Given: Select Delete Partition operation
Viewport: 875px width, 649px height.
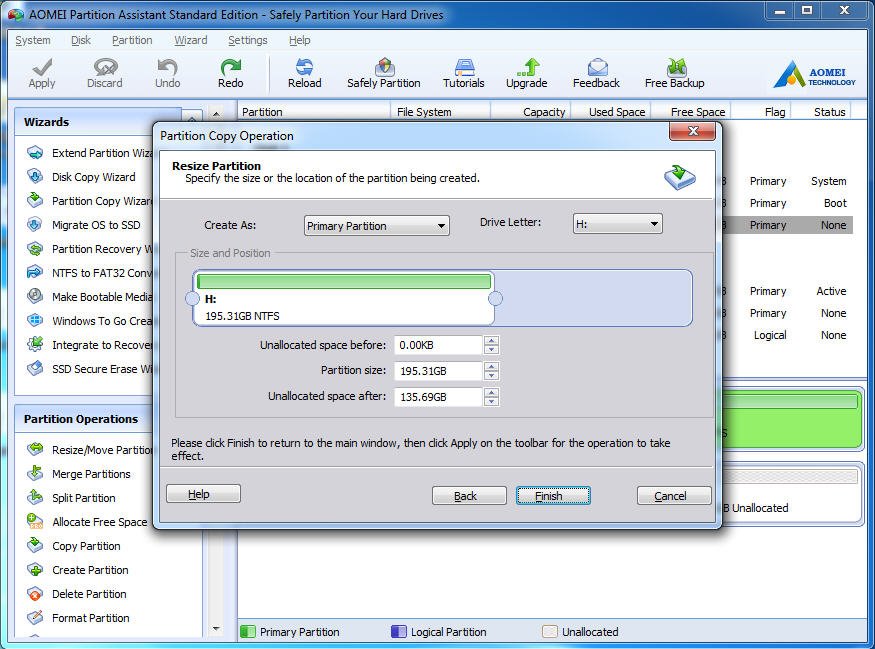Looking at the screenshot, I should [76, 594].
